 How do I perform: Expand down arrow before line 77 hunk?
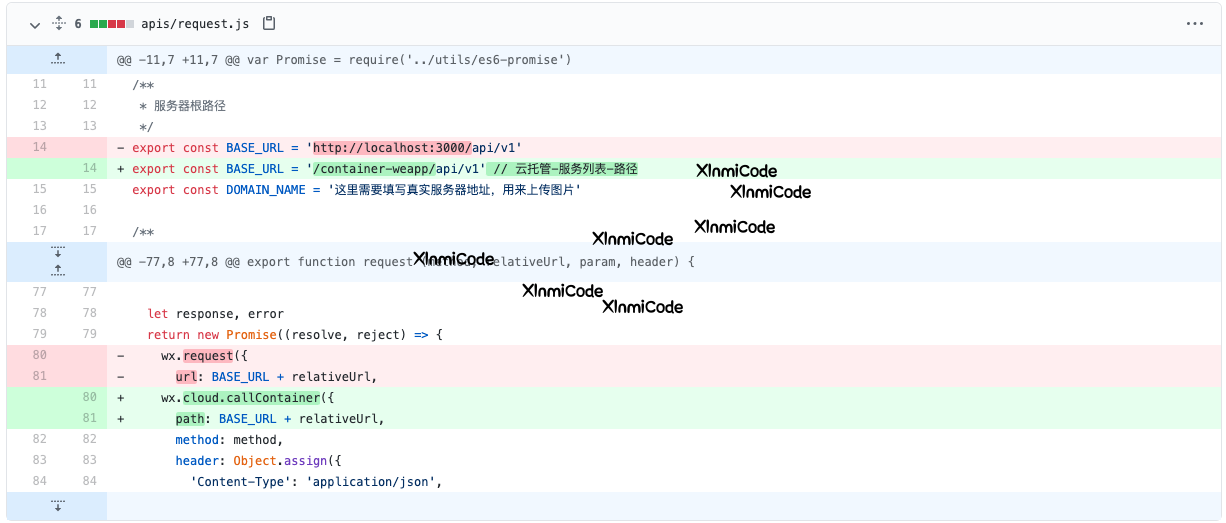pyautogui.click(x=57, y=253)
